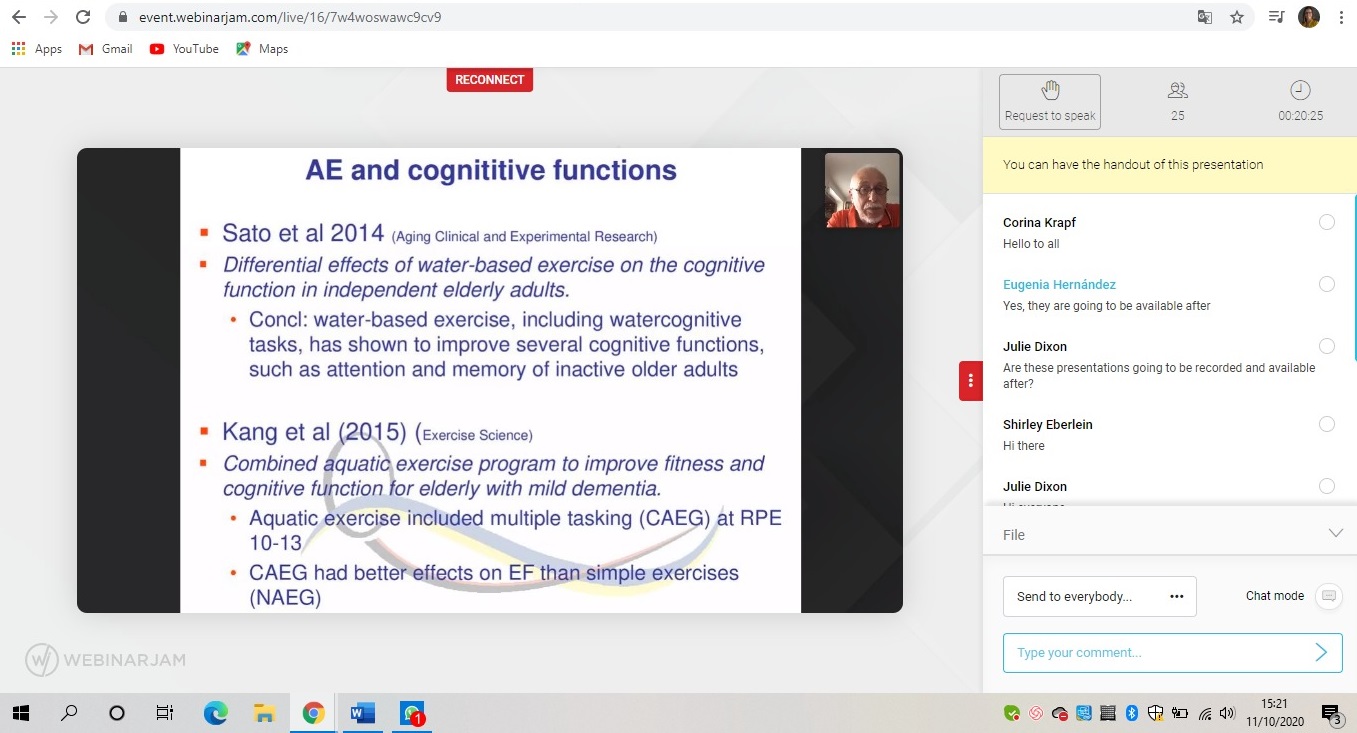Viewport: 1357px width, 733px height.
Task: Open the Chrome three-dot menu
Action: pos(1341,17)
